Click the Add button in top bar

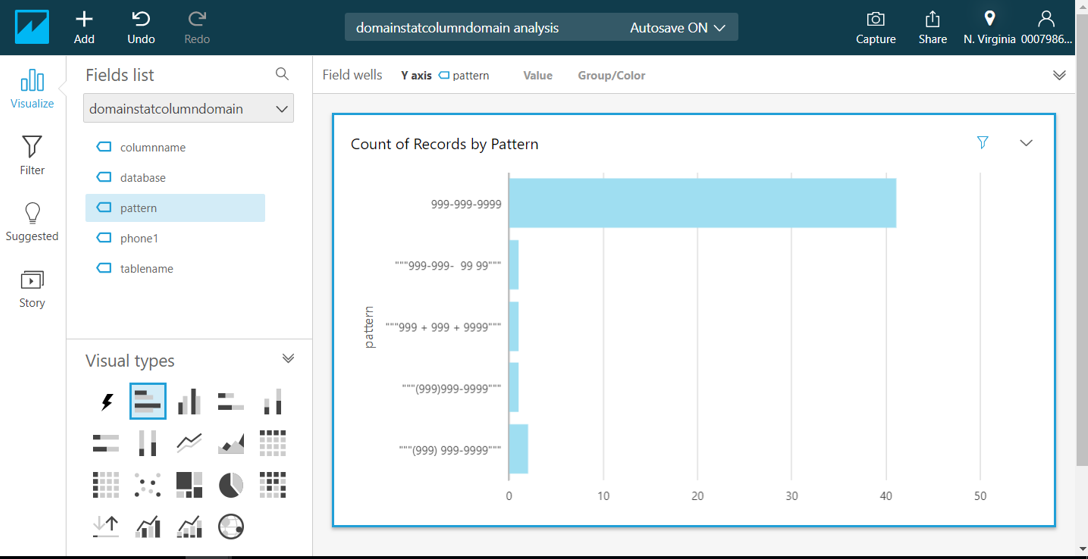84,27
